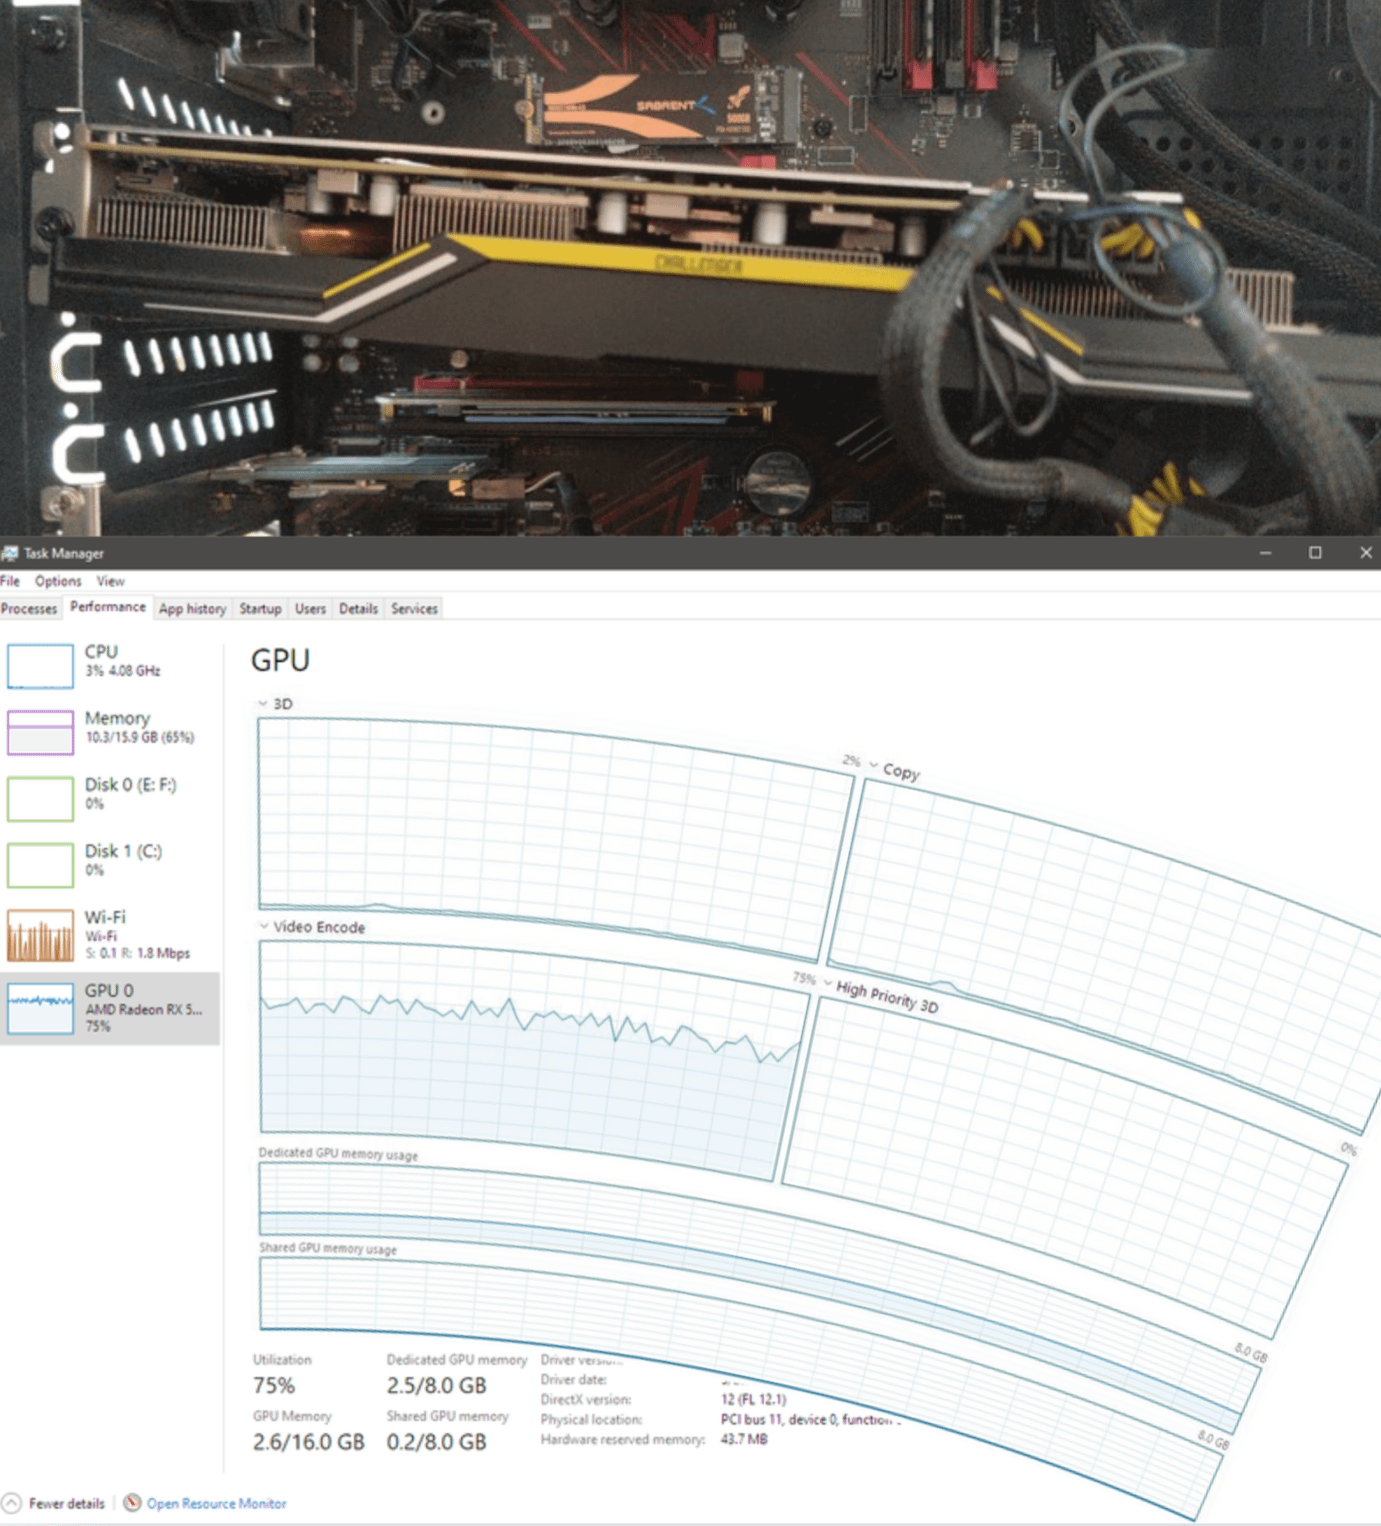Click the Utilization label
1381x1526 pixels.
pos(282,1360)
